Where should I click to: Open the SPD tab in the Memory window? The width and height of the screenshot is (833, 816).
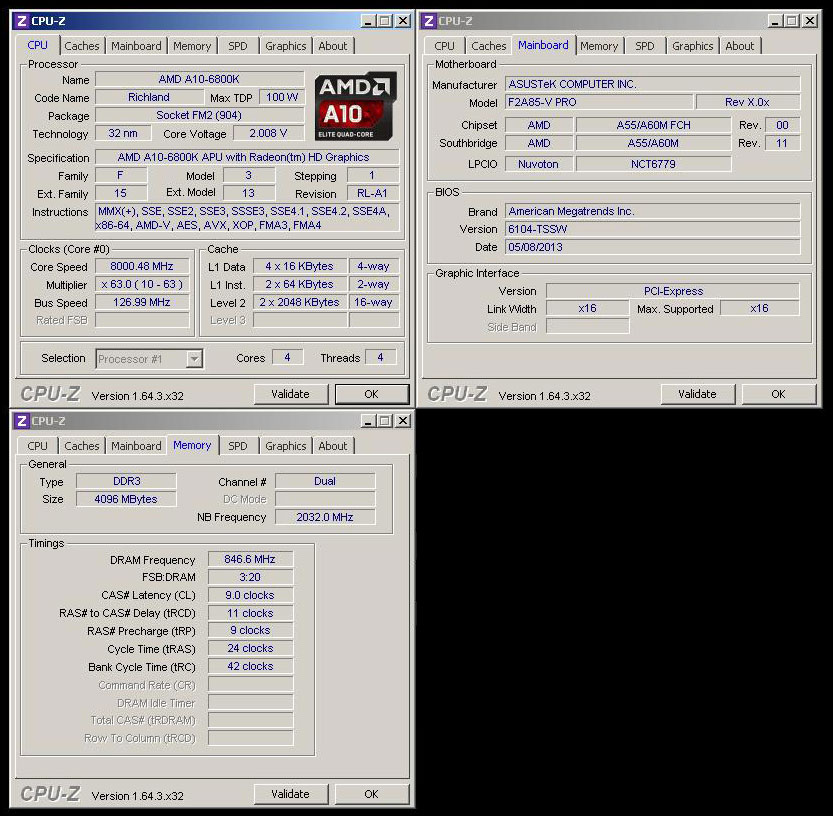point(237,446)
